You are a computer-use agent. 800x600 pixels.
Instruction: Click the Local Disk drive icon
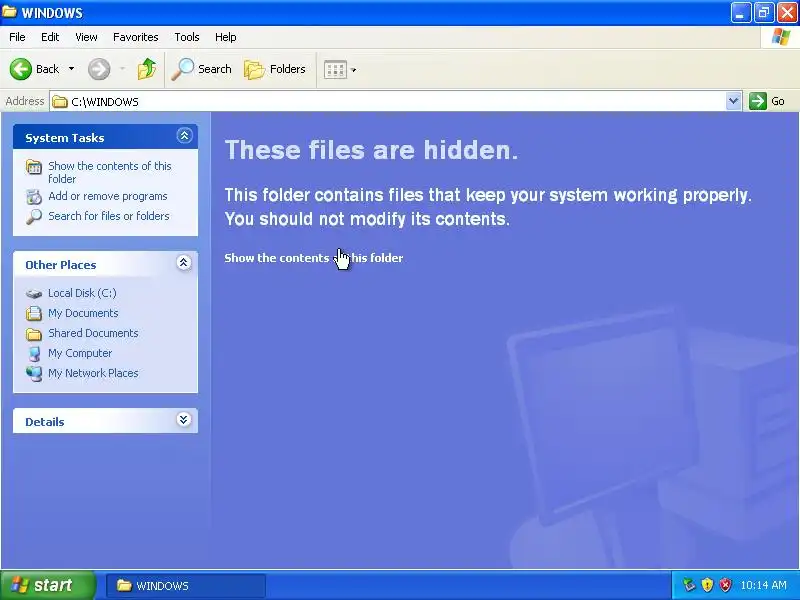click(34, 294)
